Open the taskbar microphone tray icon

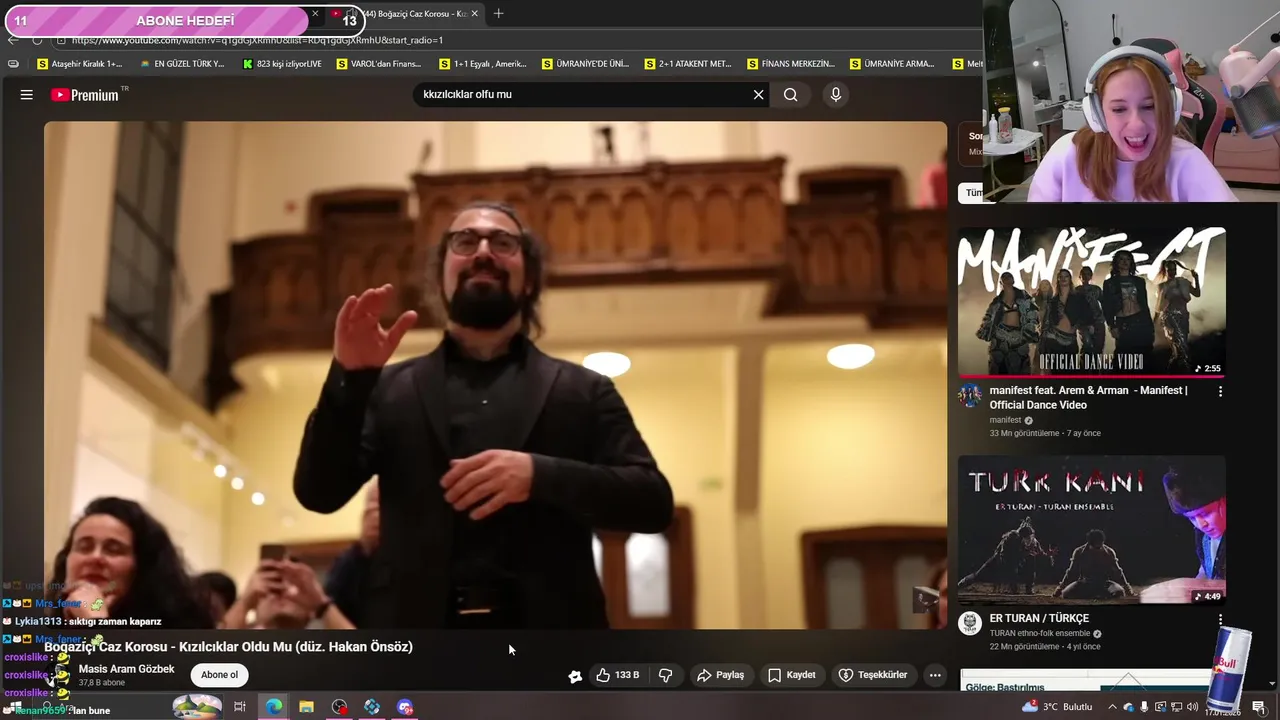coord(1144,707)
